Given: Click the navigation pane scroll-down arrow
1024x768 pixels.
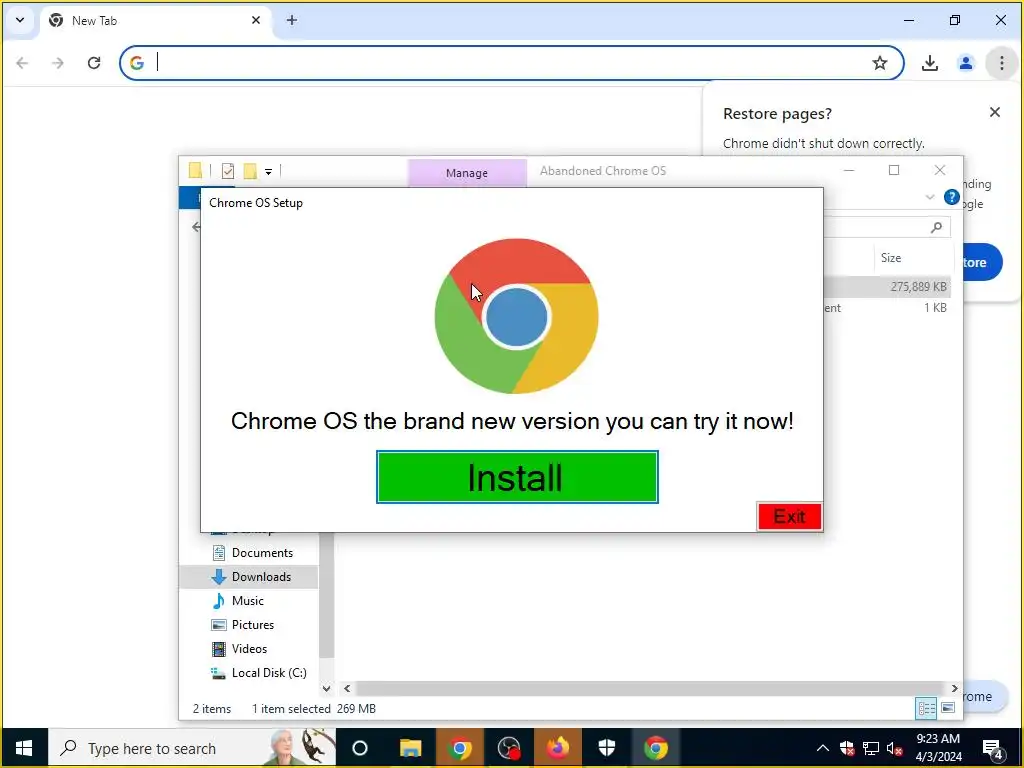Looking at the screenshot, I should (327, 688).
